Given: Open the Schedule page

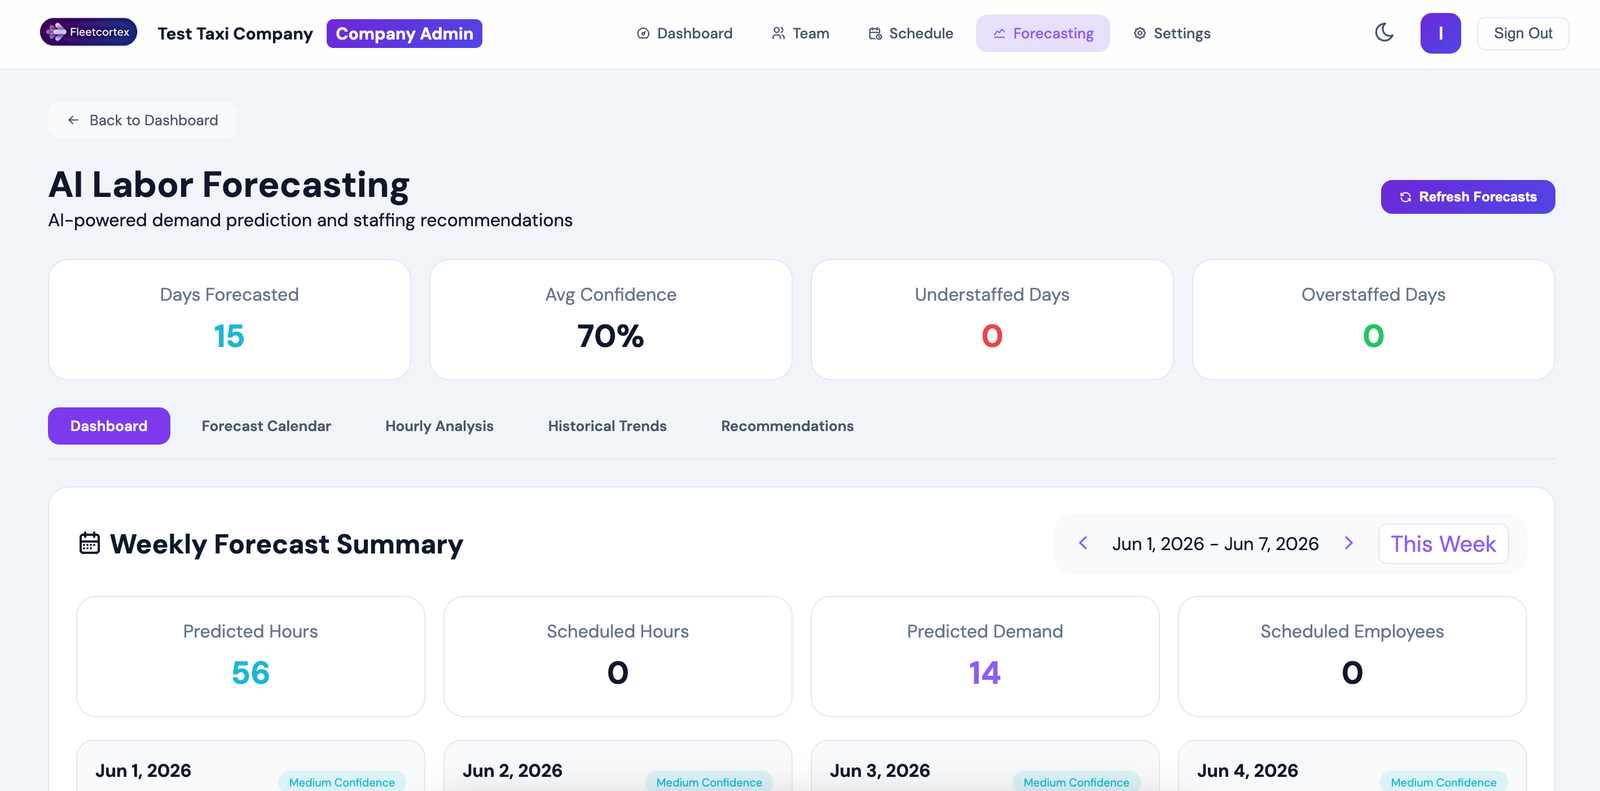Looking at the screenshot, I should coord(910,33).
